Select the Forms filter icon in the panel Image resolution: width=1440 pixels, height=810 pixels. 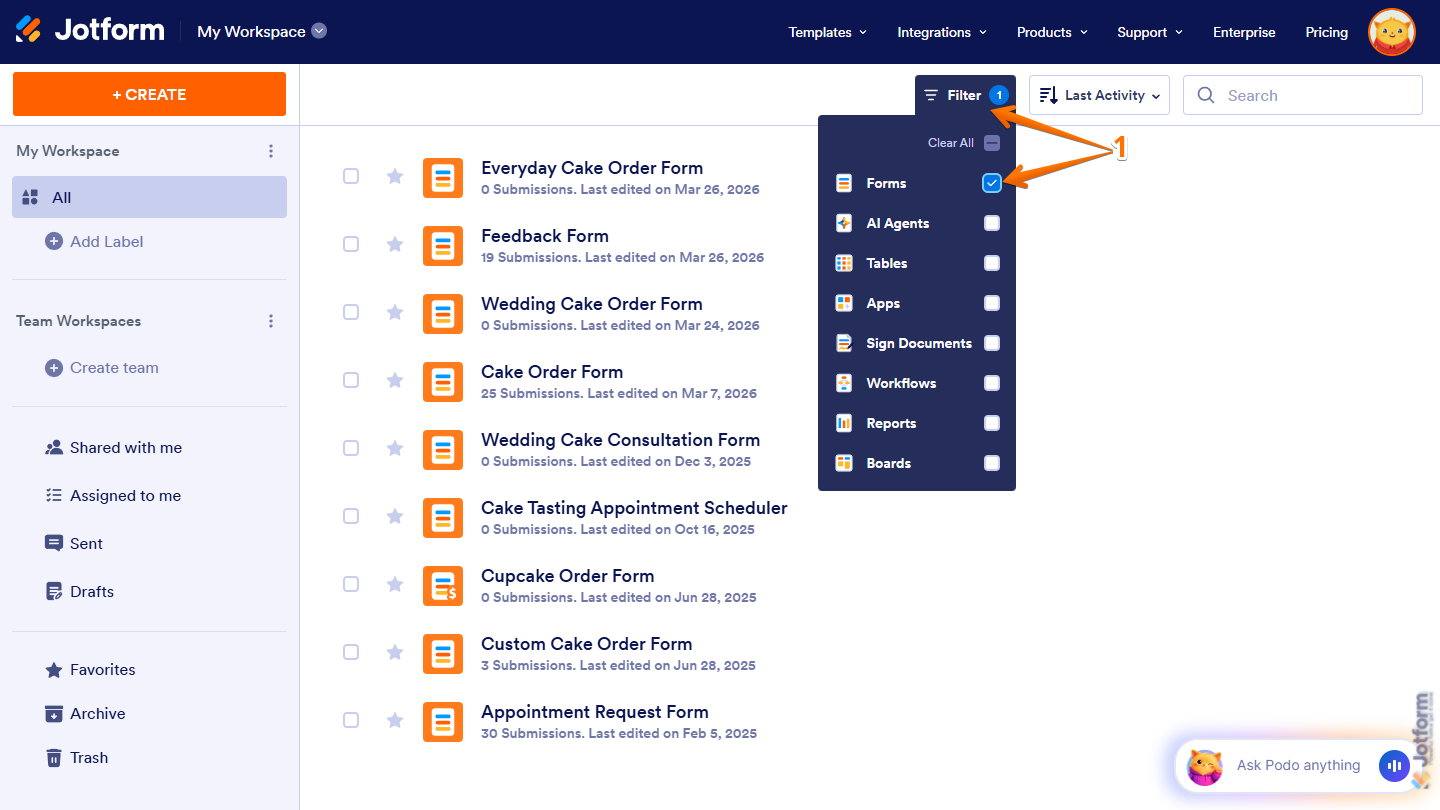pyautogui.click(x=844, y=183)
